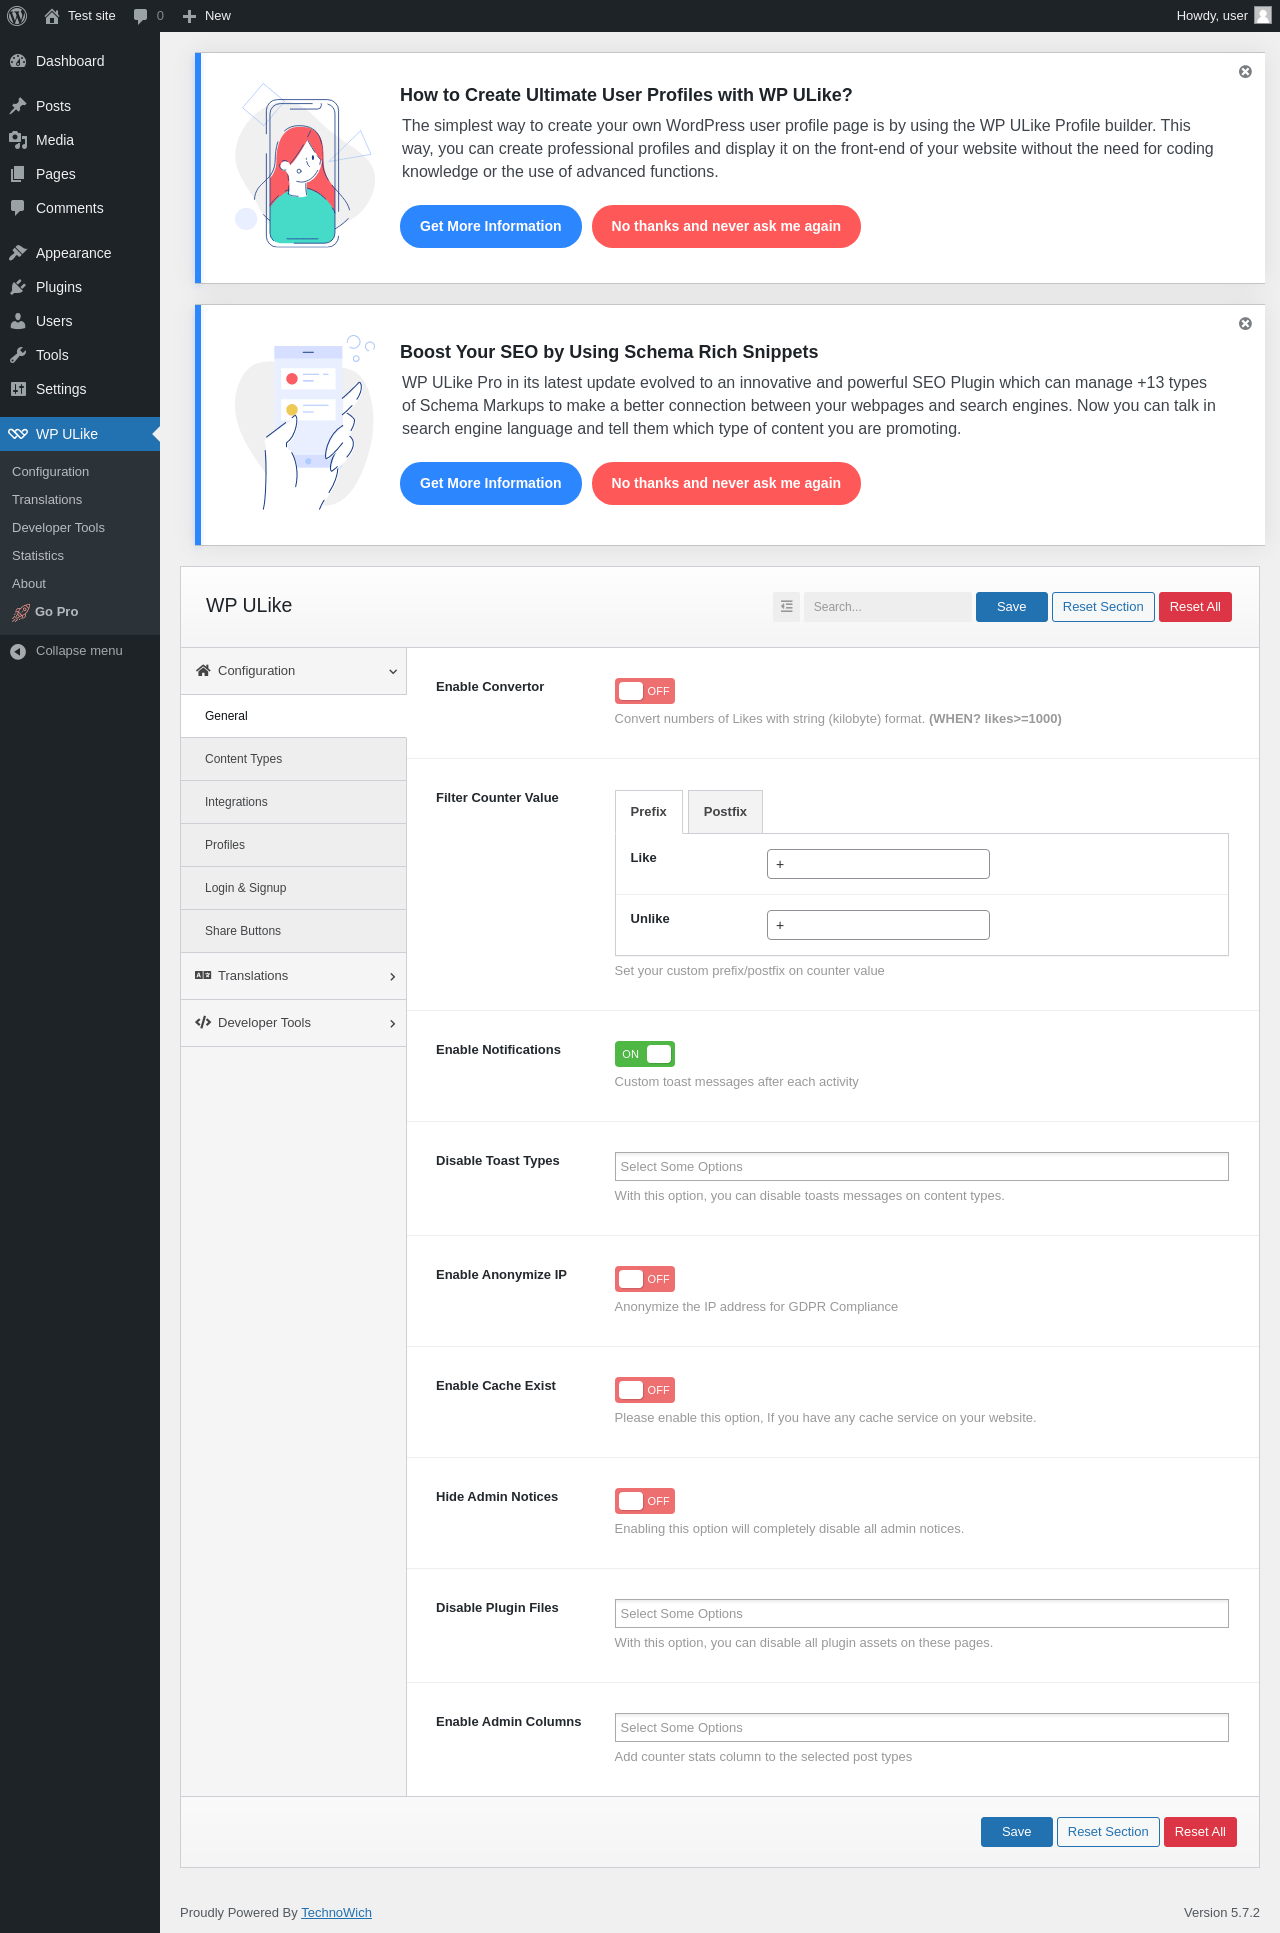Click the Posts pushpin icon
This screenshot has width=1280, height=1933.
click(x=18, y=106)
